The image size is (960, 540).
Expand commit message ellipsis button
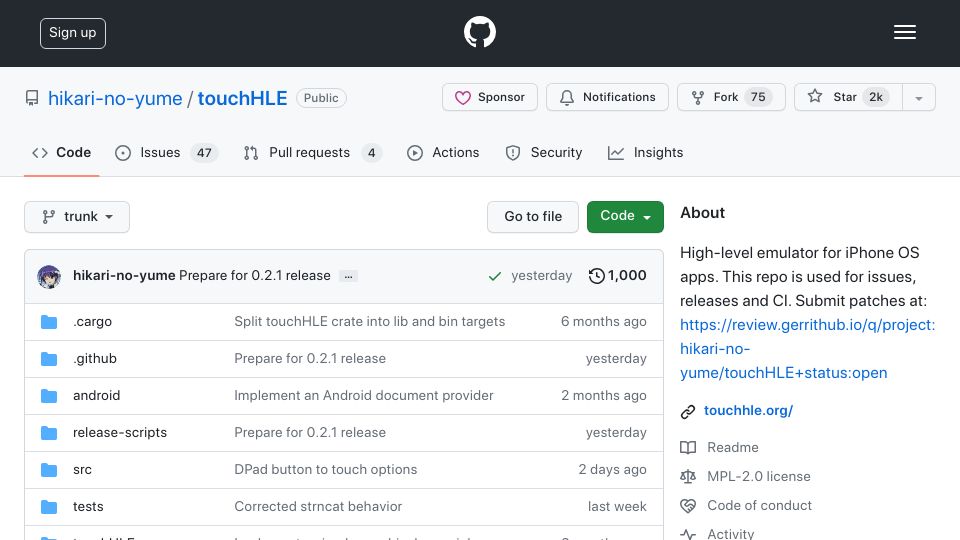tap(348, 276)
